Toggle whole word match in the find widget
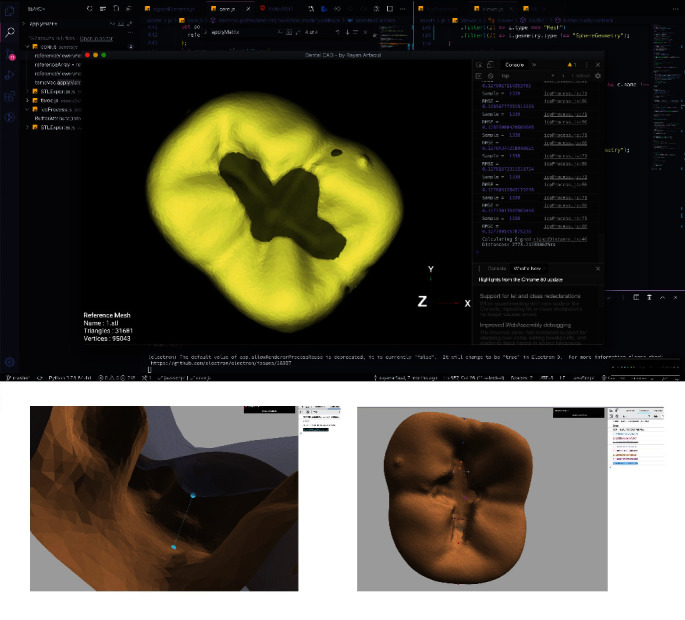 289,32
